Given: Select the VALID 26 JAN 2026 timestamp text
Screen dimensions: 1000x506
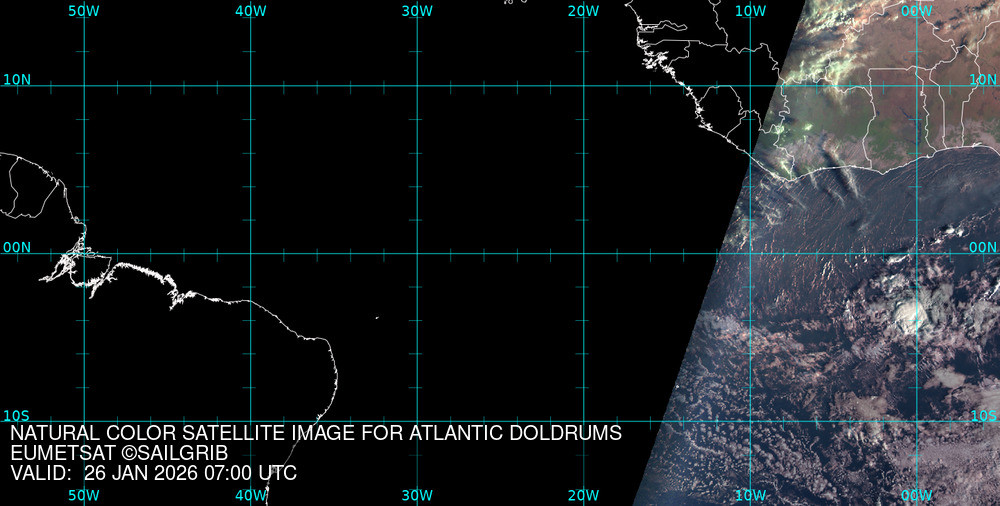Looking at the screenshot, I should [153, 473].
